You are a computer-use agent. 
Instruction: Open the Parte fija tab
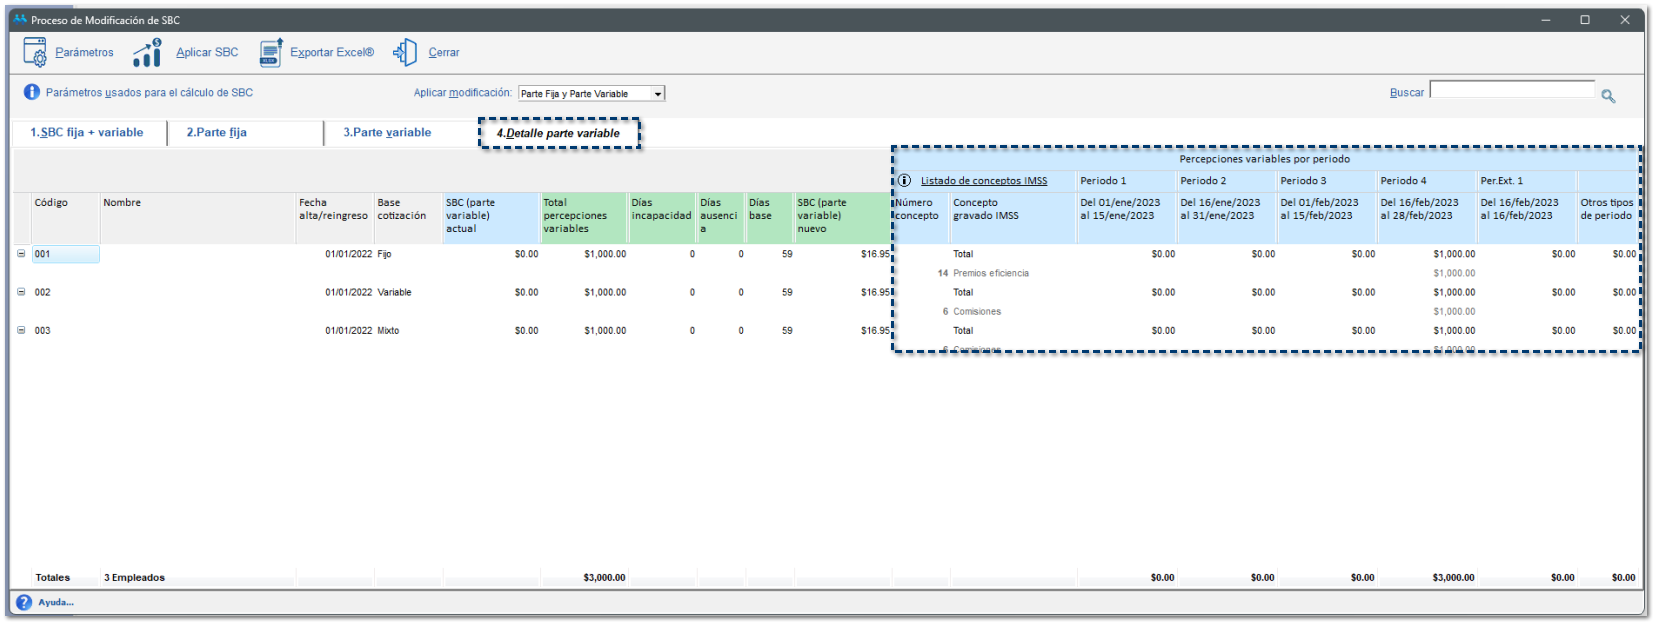click(217, 132)
